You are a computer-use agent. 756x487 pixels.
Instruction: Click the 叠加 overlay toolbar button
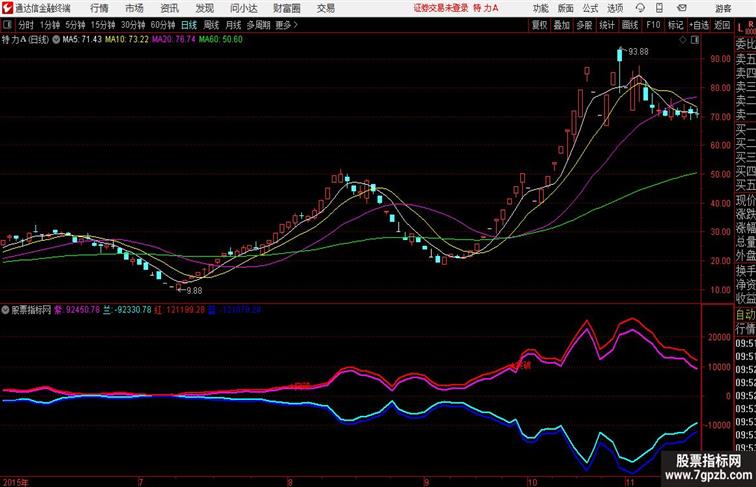[562, 25]
